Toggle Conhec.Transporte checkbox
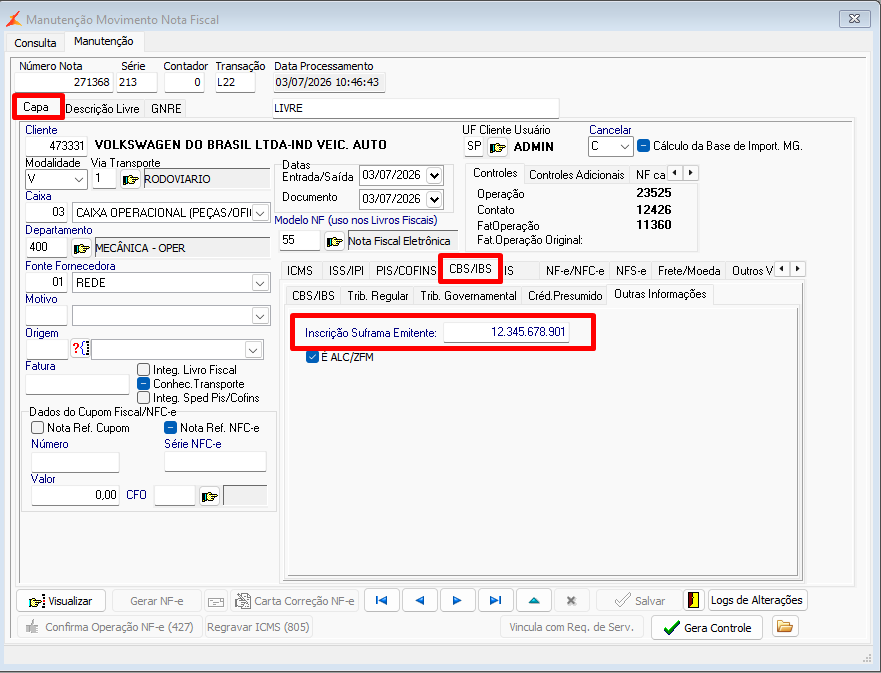 [144, 384]
